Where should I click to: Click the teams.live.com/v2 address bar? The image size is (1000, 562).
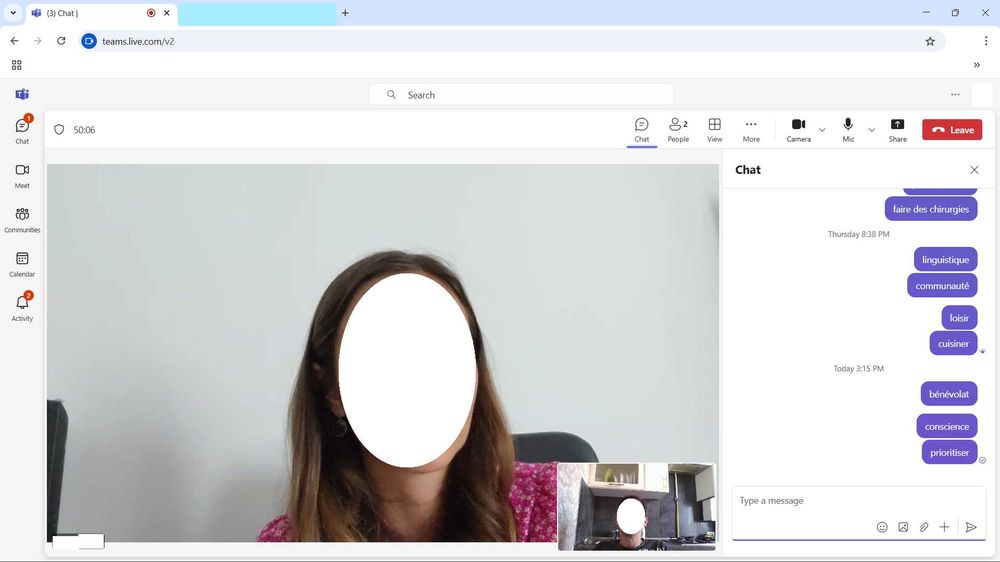point(510,41)
